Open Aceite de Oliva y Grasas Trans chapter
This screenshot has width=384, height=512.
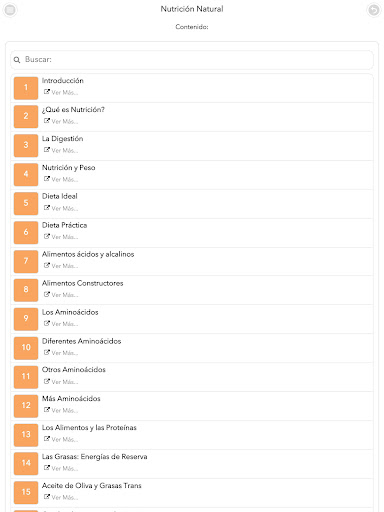(x=92, y=485)
